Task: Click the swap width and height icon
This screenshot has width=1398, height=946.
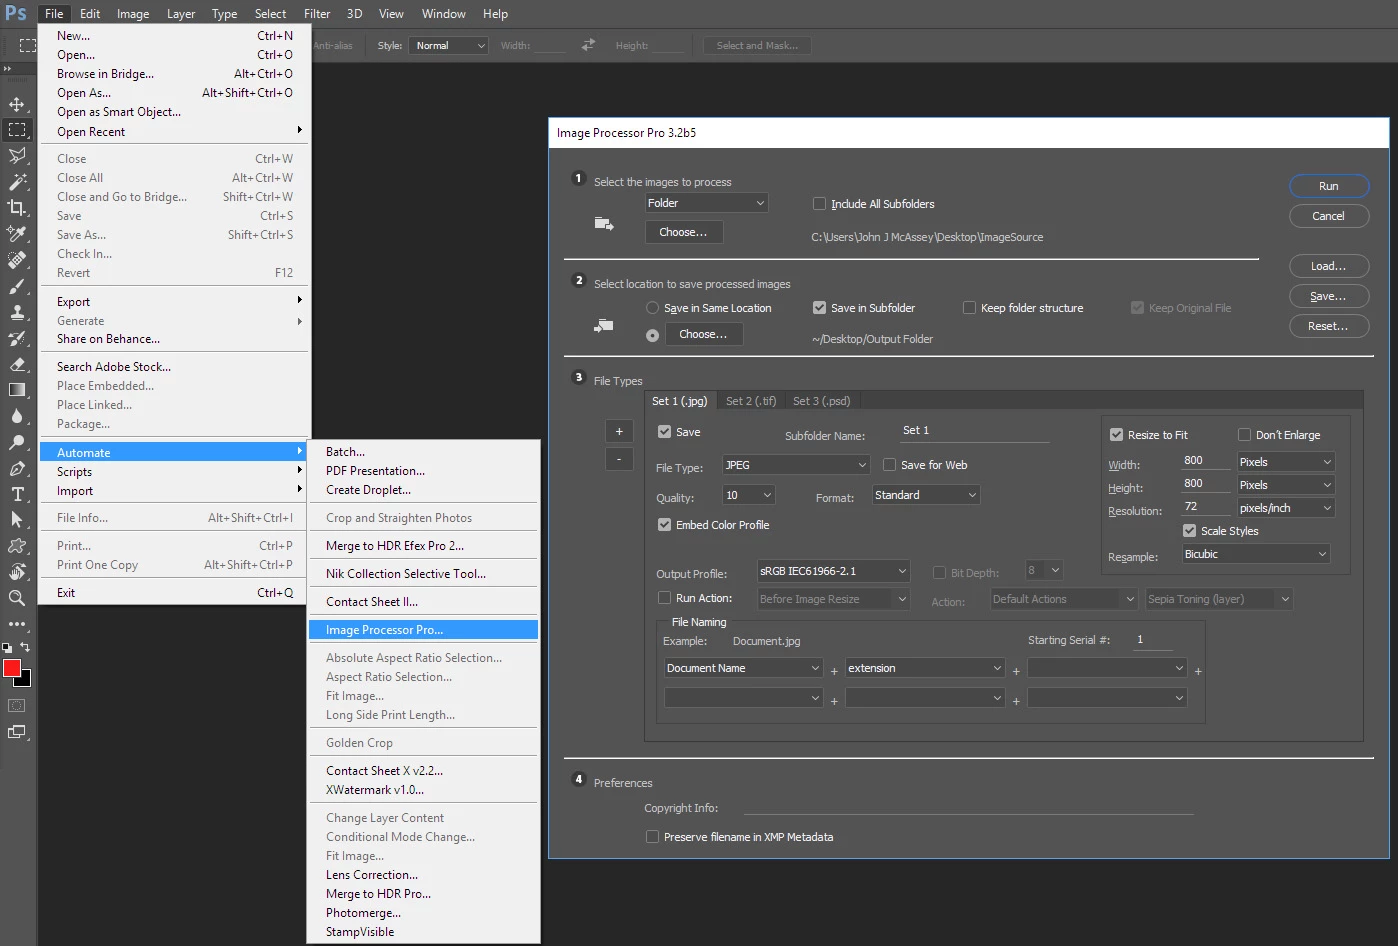Action: [x=588, y=45]
